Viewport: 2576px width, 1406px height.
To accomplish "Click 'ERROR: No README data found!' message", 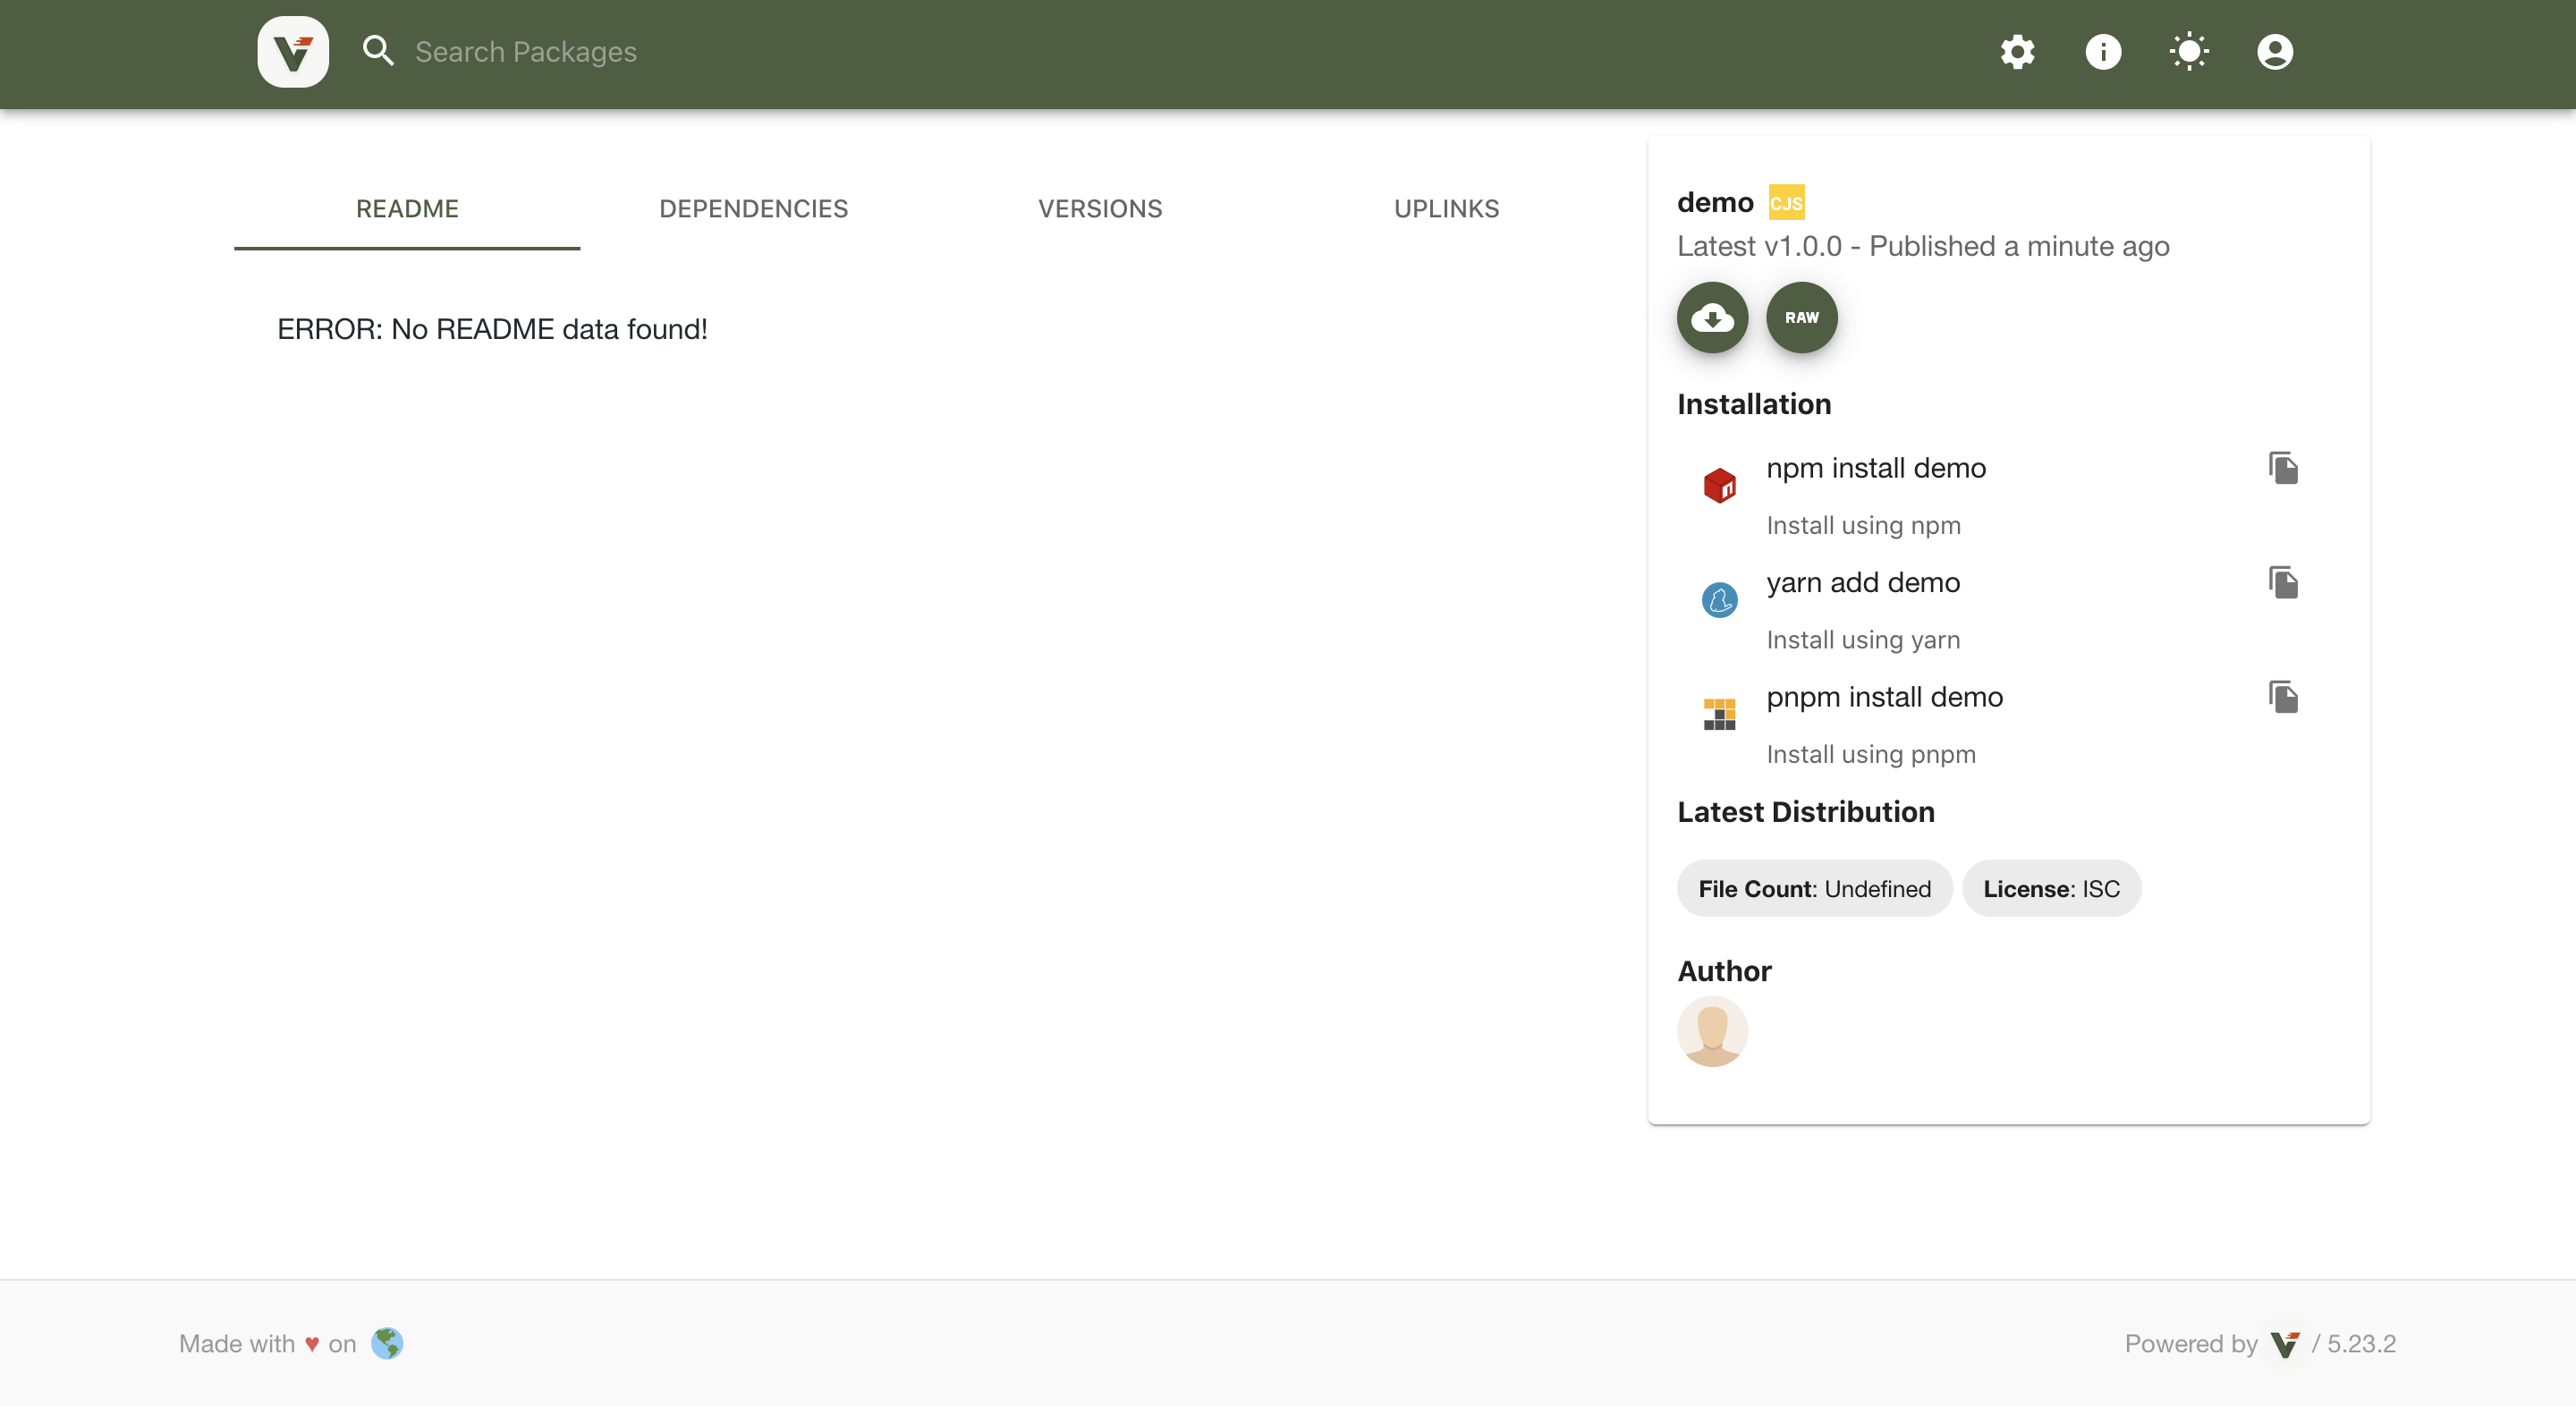I will pos(492,329).
